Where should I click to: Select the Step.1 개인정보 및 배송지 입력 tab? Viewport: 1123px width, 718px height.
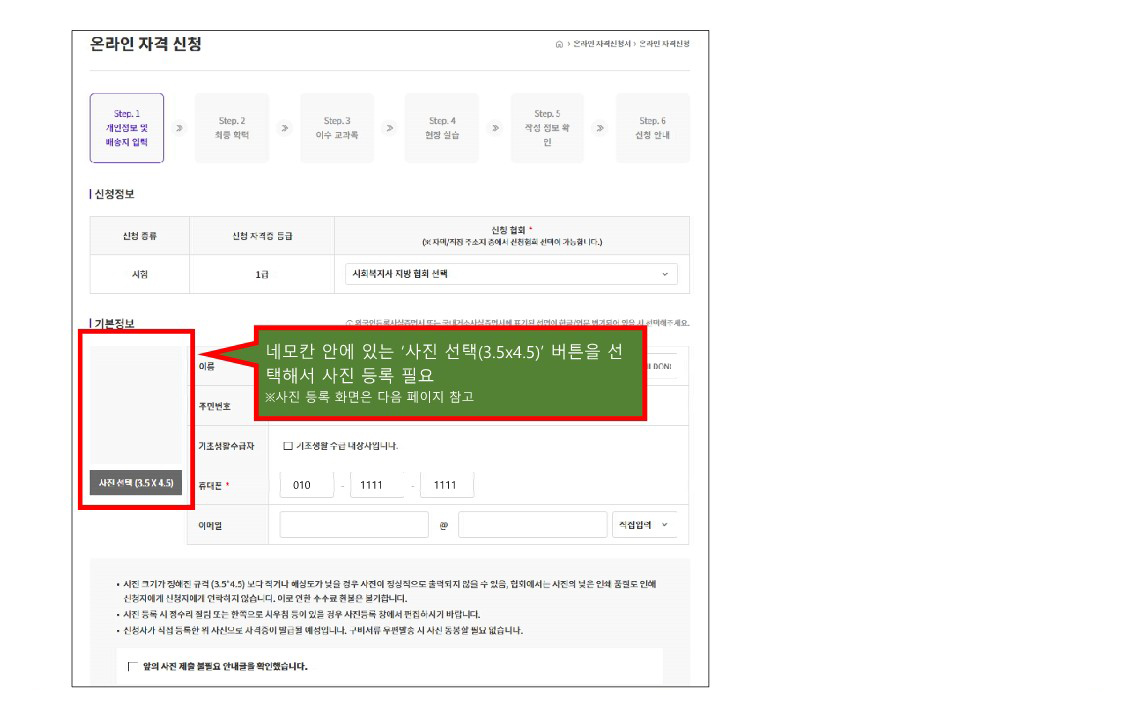[x=127, y=128]
